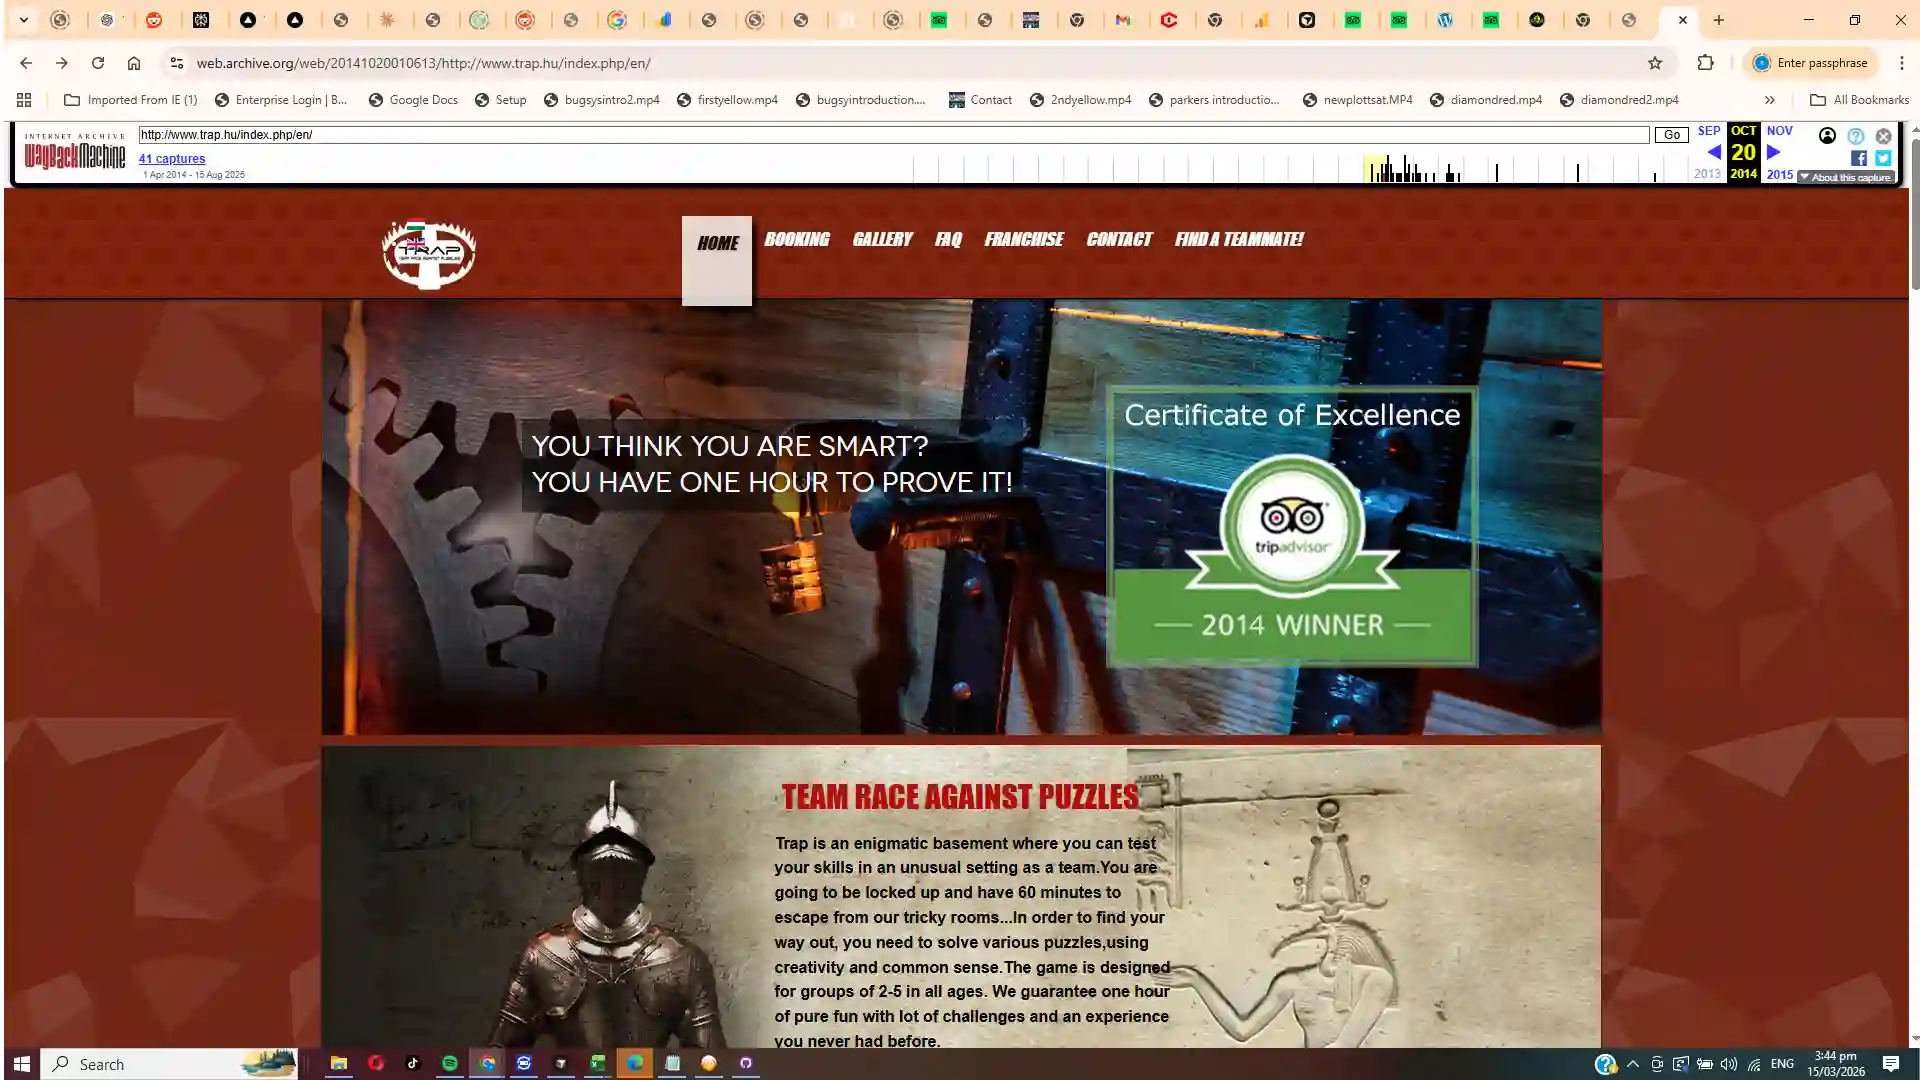Share the capture via the Twitter icon
The image size is (1920, 1080).
(x=1884, y=157)
